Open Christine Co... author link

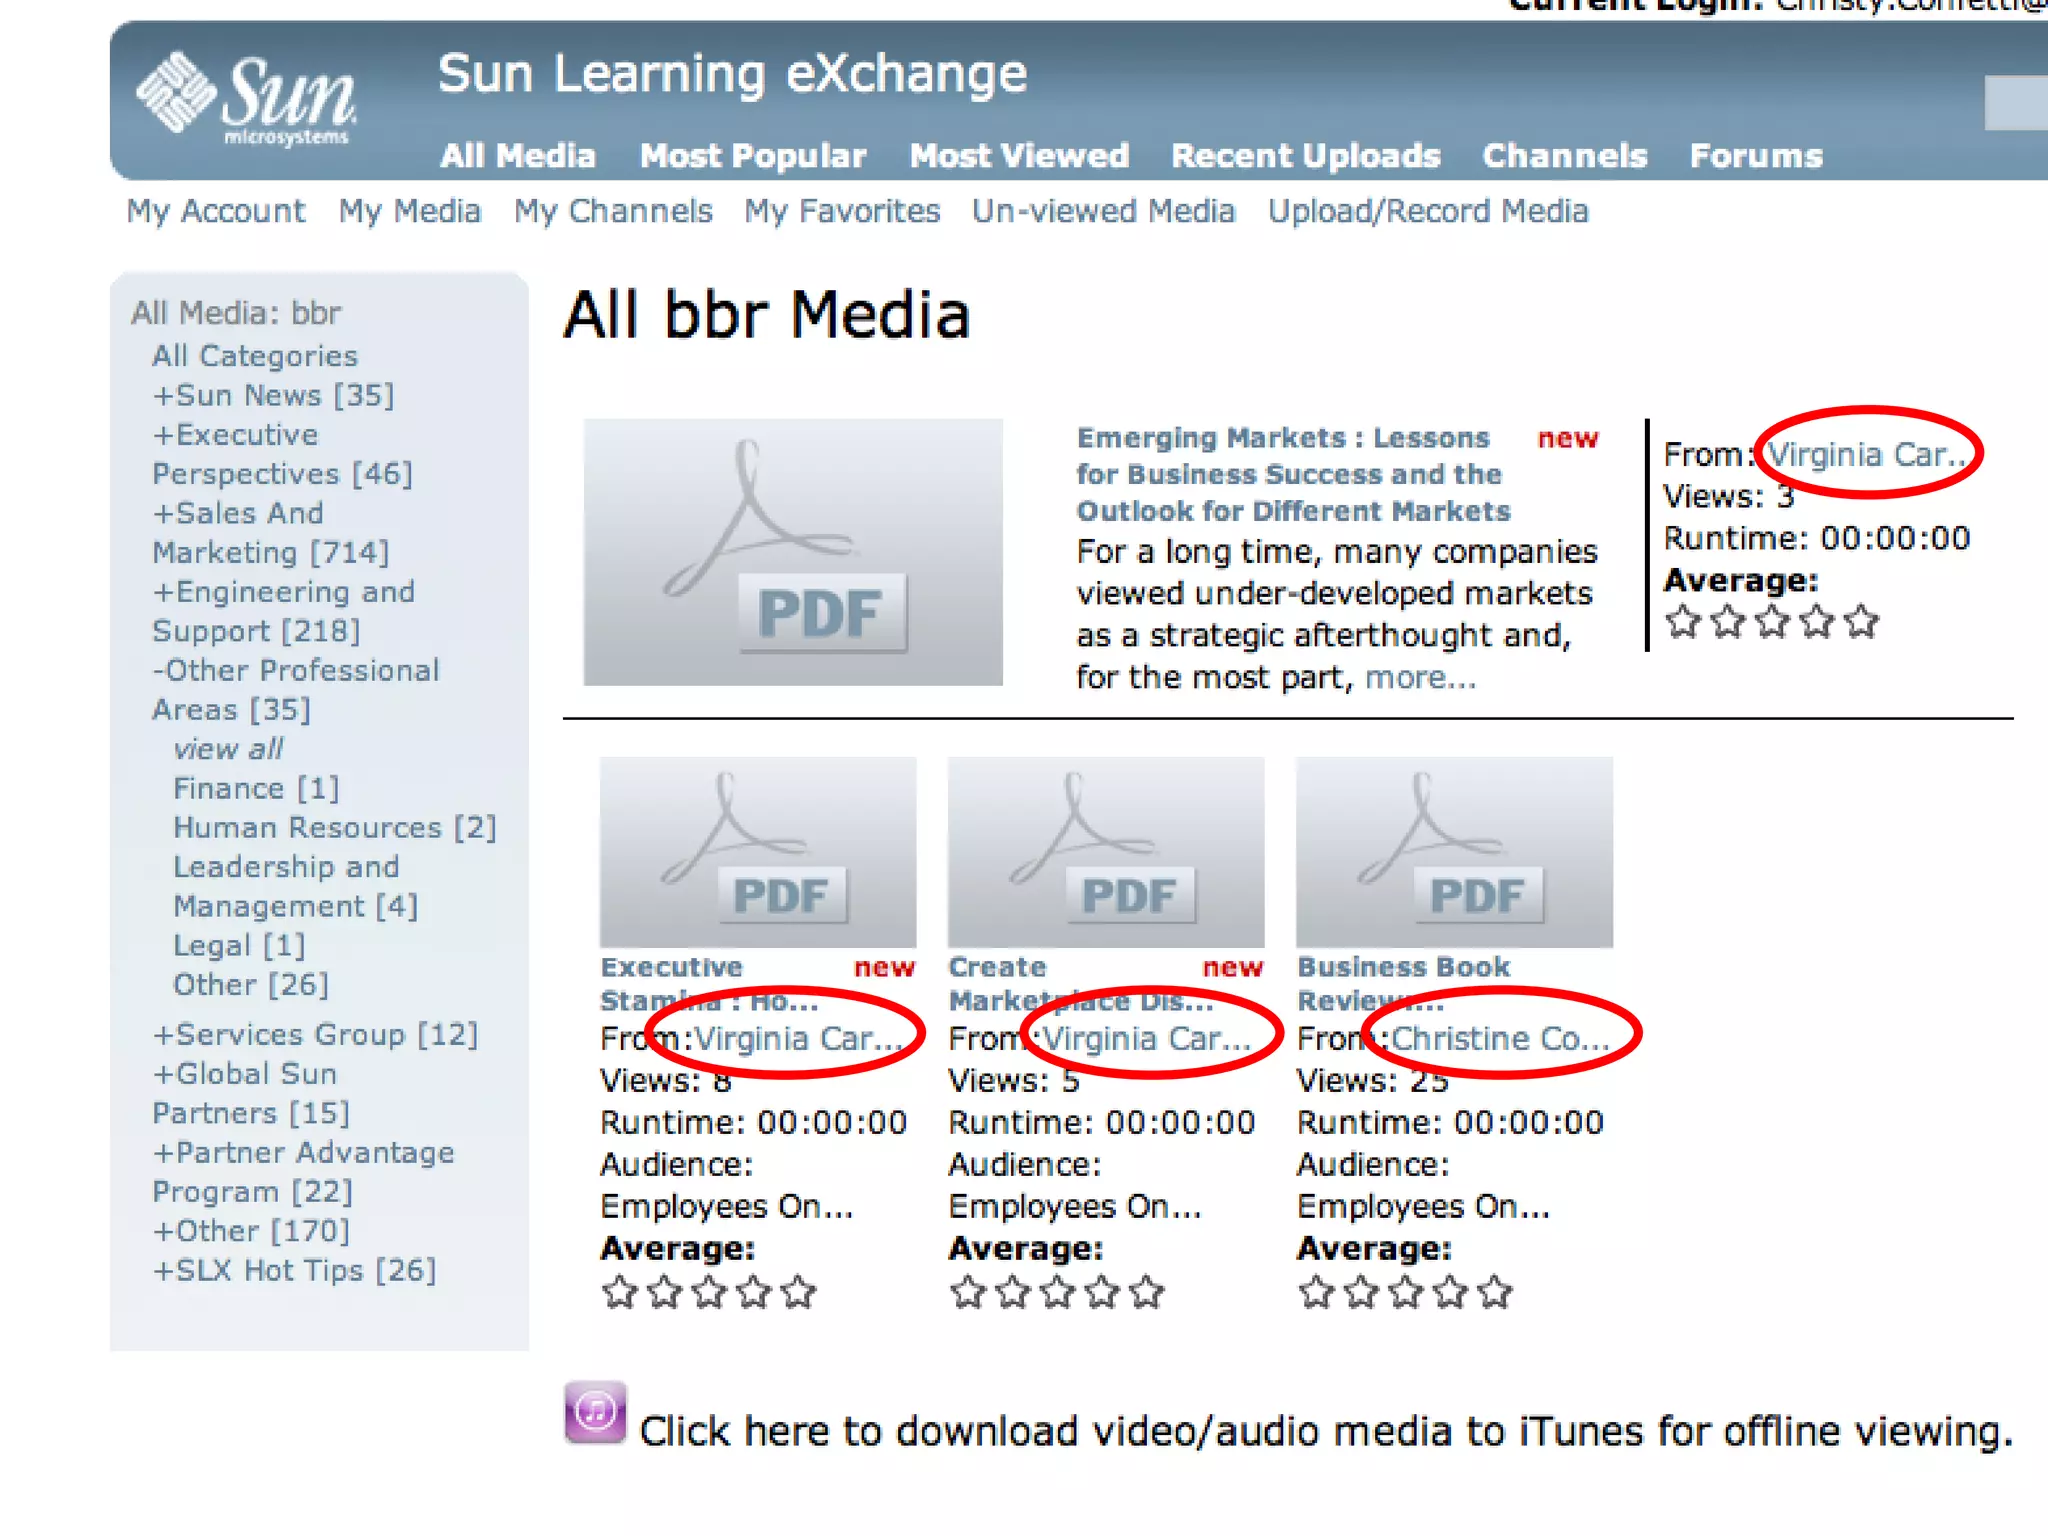coord(1500,1038)
